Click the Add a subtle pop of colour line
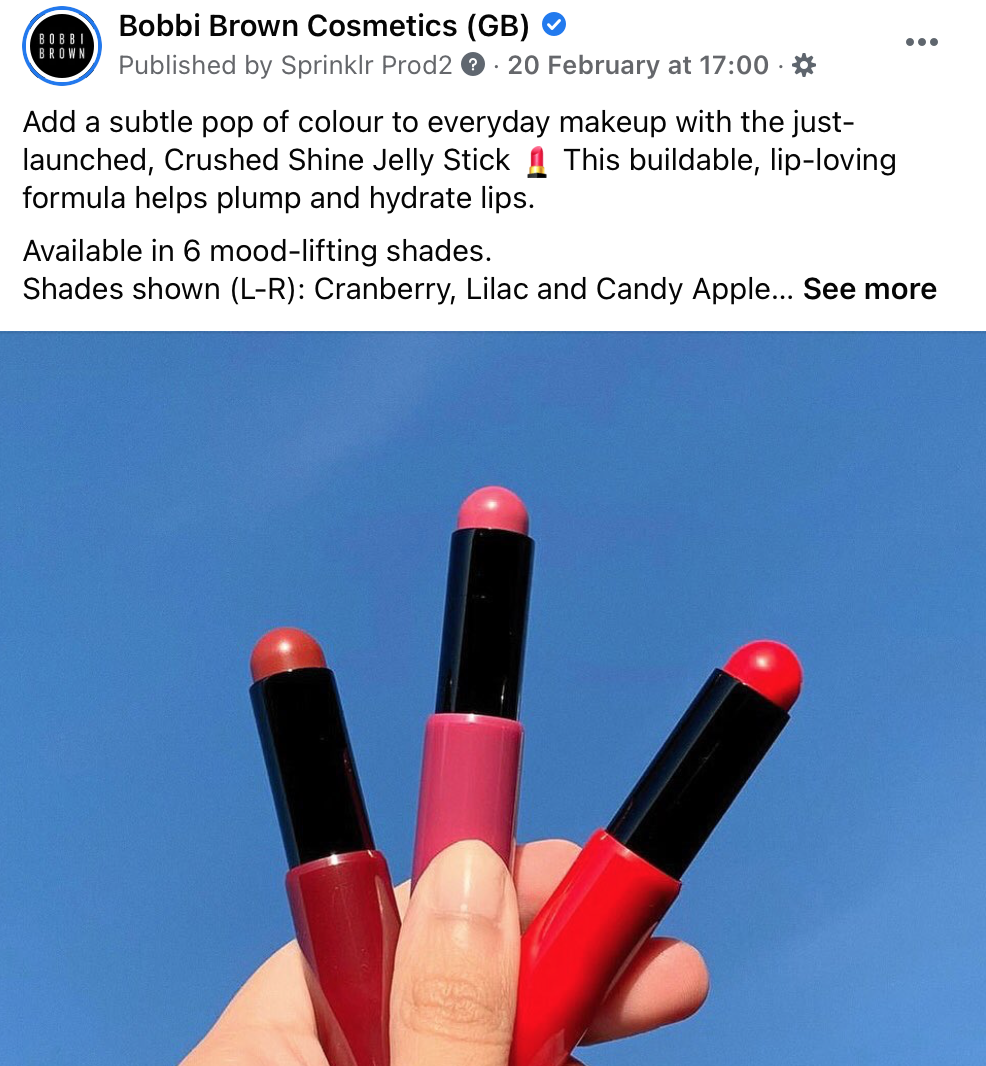The height and width of the screenshot is (1066, 986). pyautogui.click(x=439, y=122)
